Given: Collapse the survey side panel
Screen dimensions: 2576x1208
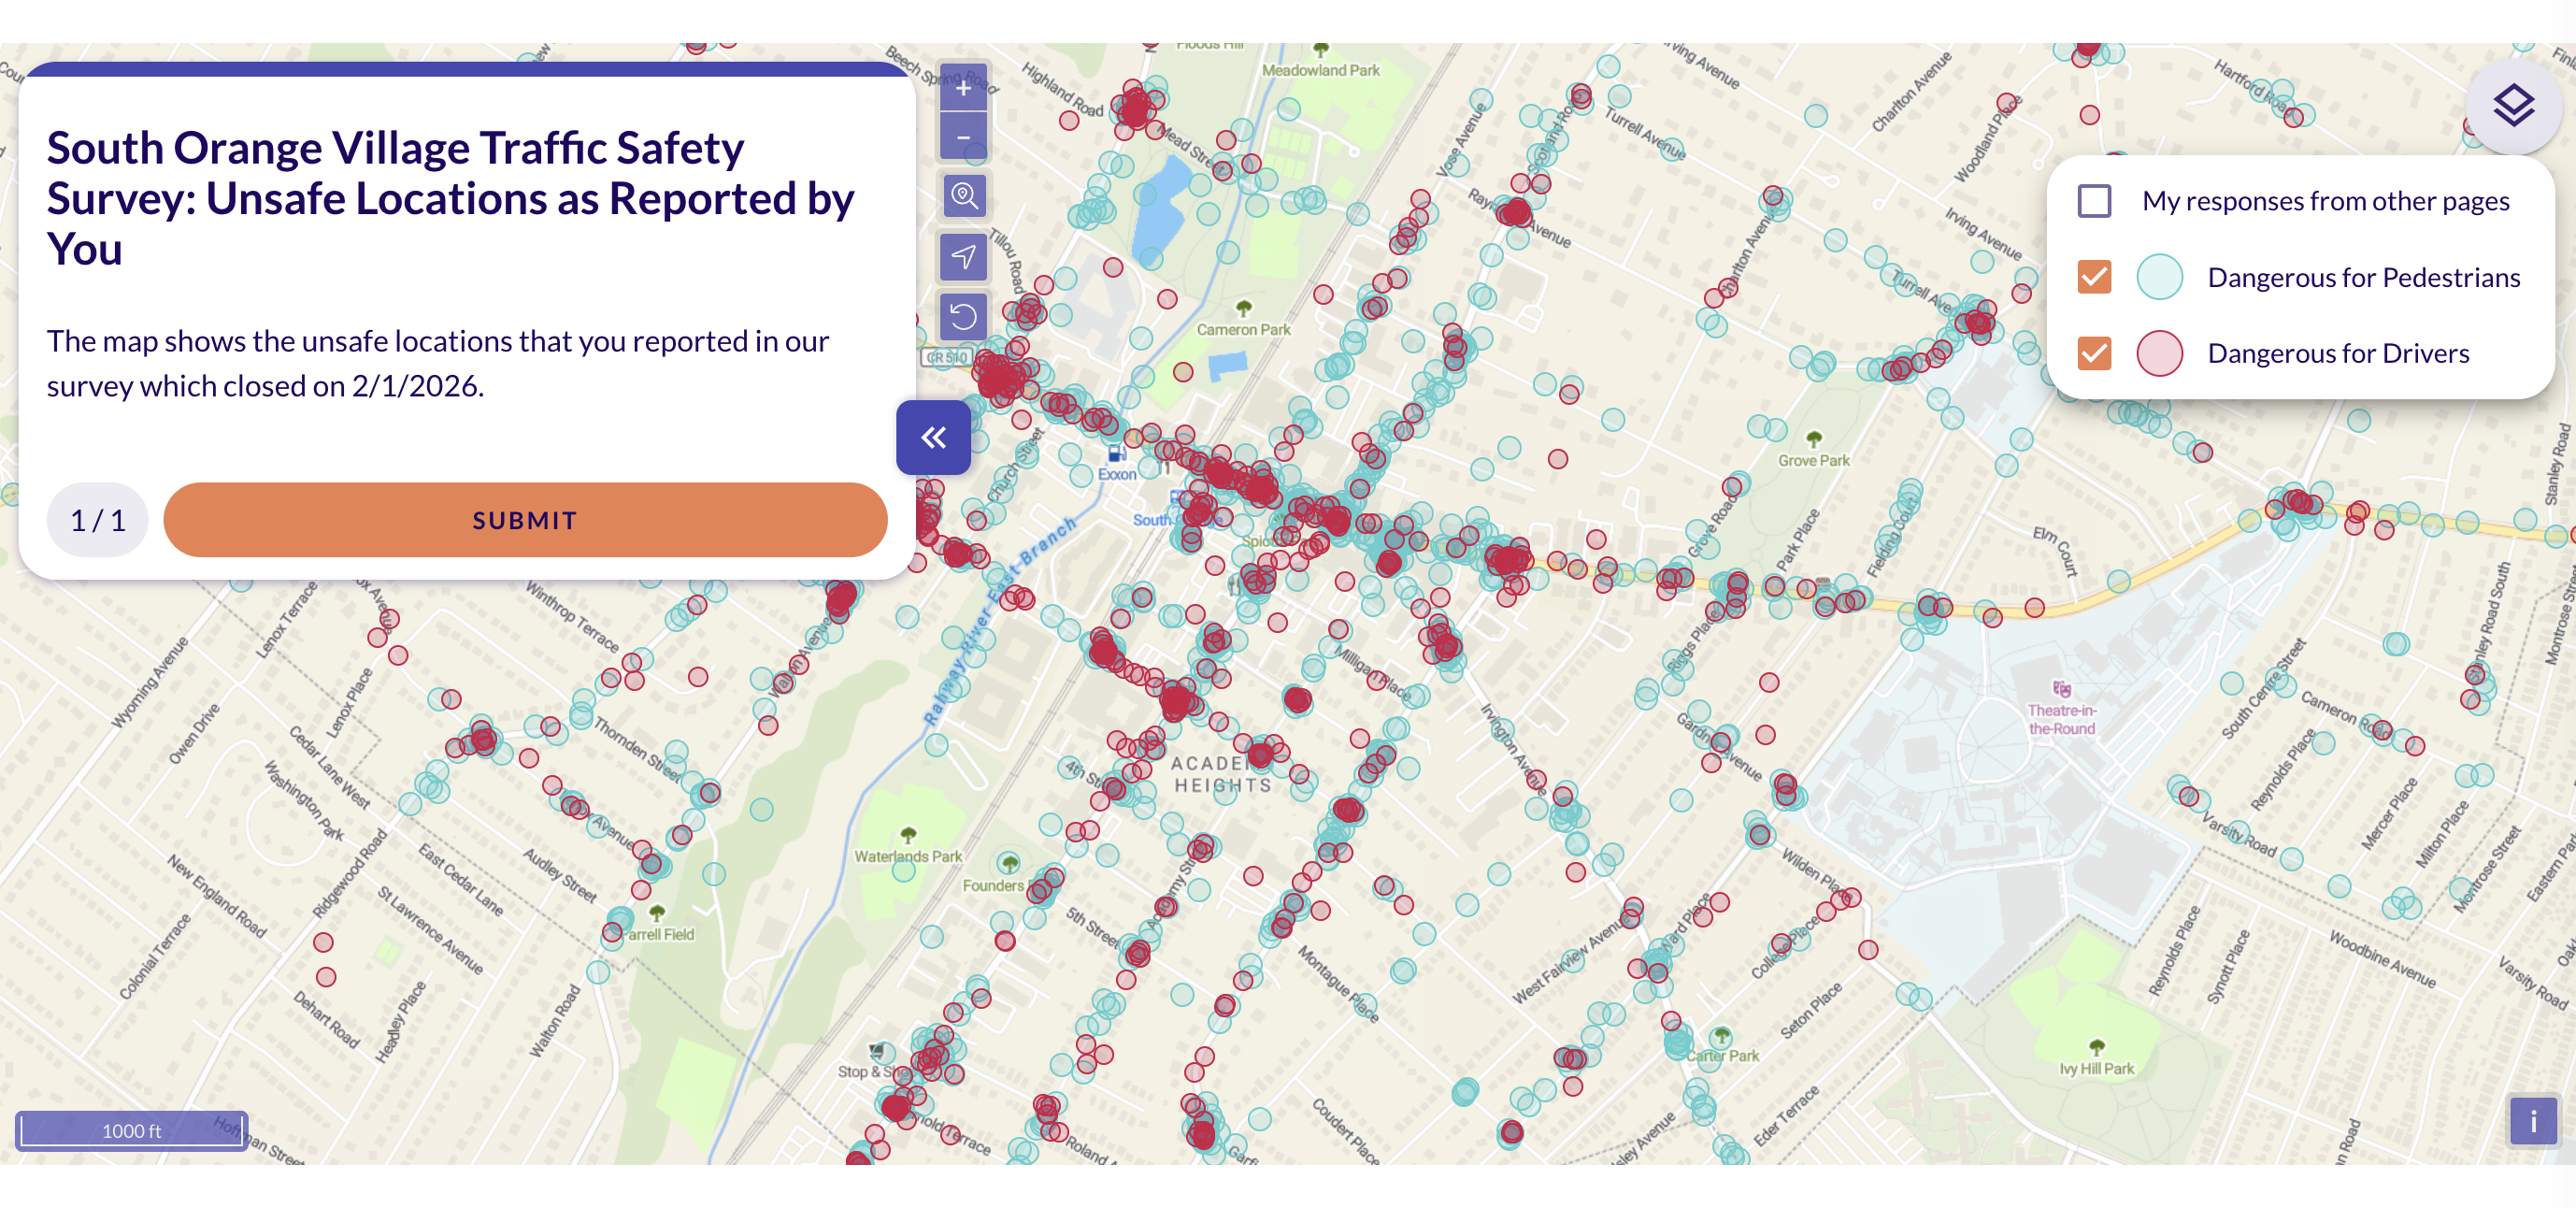Looking at the screenshot, I should point(933,437).
